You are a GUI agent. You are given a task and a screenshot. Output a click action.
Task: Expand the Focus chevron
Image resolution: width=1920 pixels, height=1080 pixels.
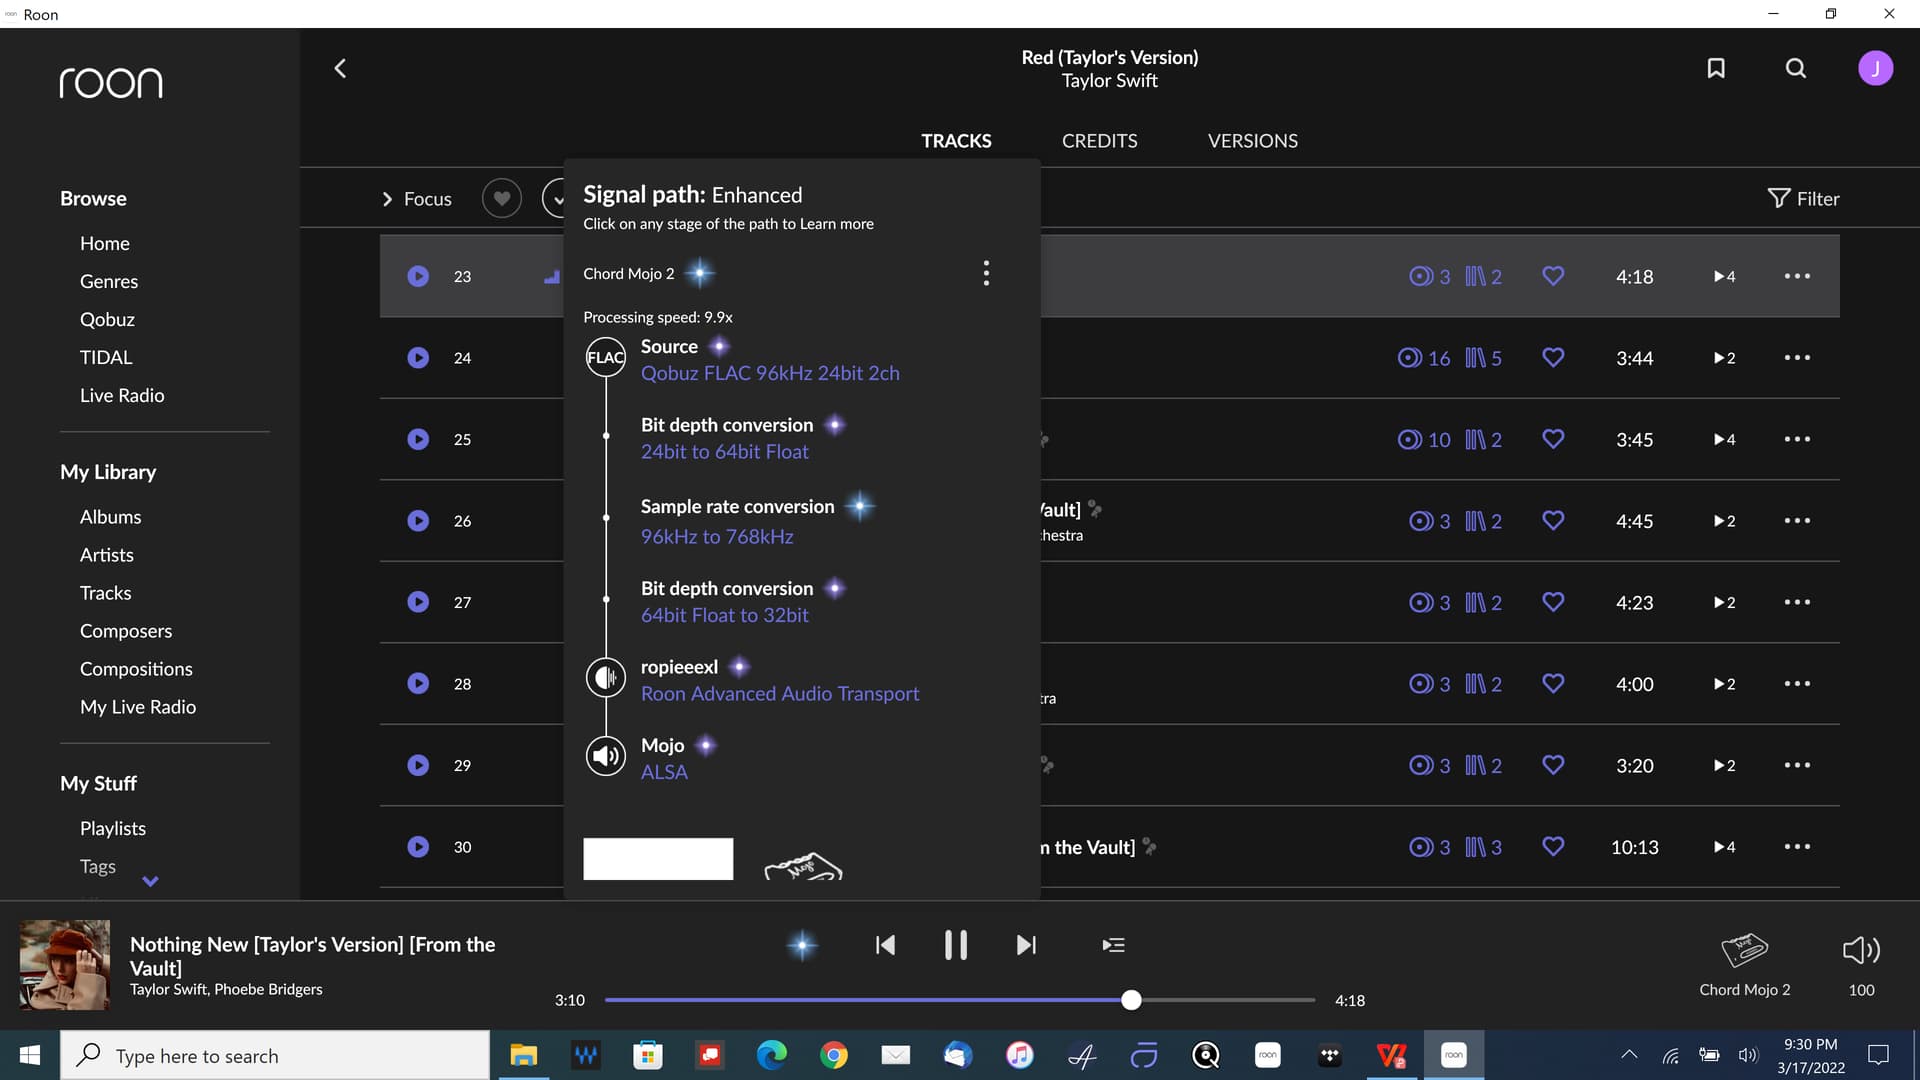pyautogui.click(x=387, y=199)
